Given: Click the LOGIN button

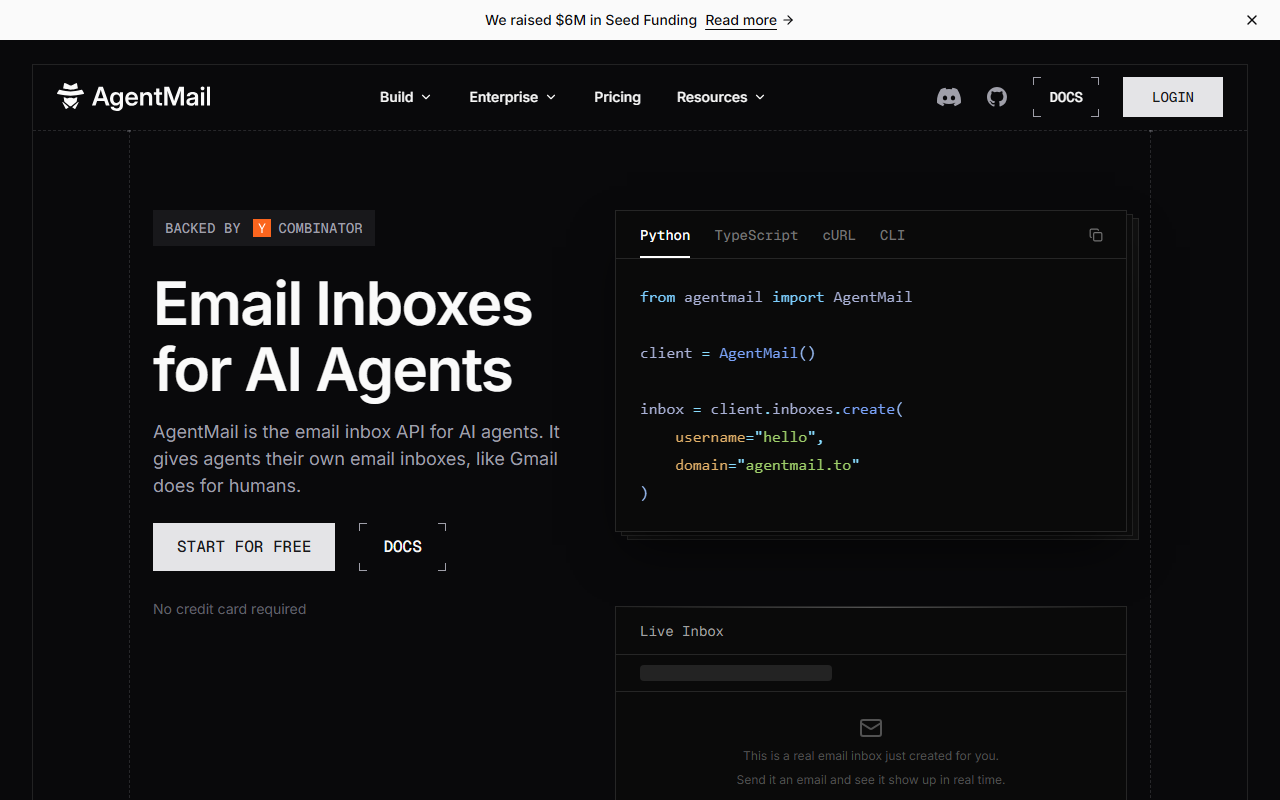Looking at the screenshot, I should (1173, 97).
